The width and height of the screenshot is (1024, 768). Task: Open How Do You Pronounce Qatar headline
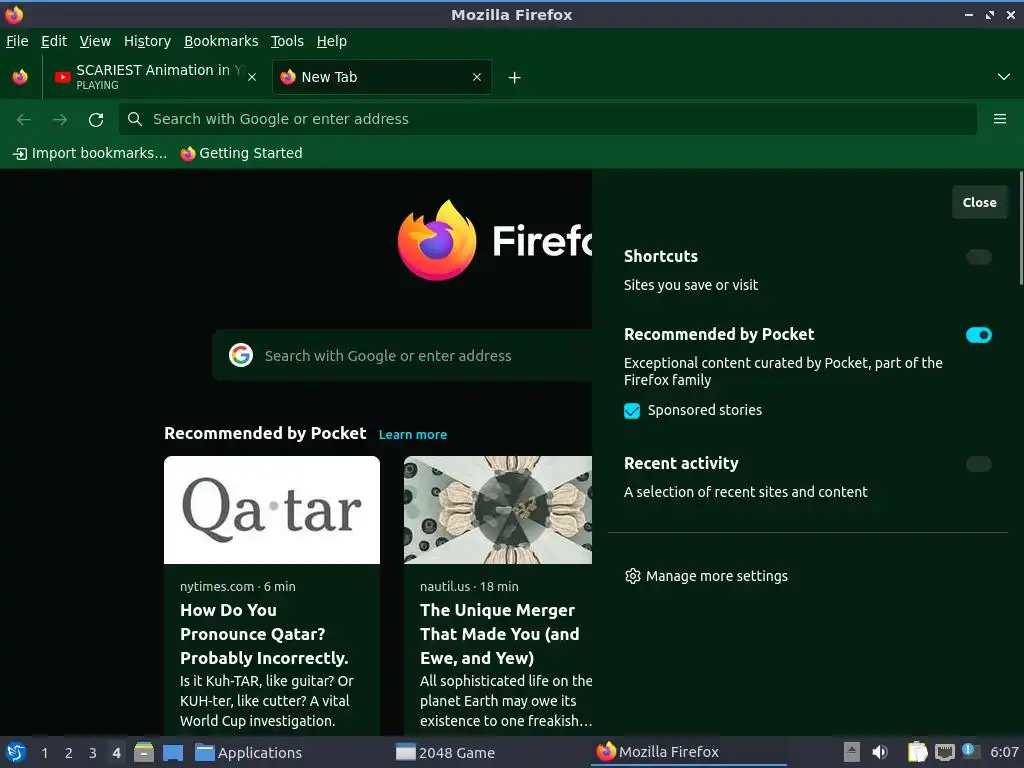click(264, 634)
